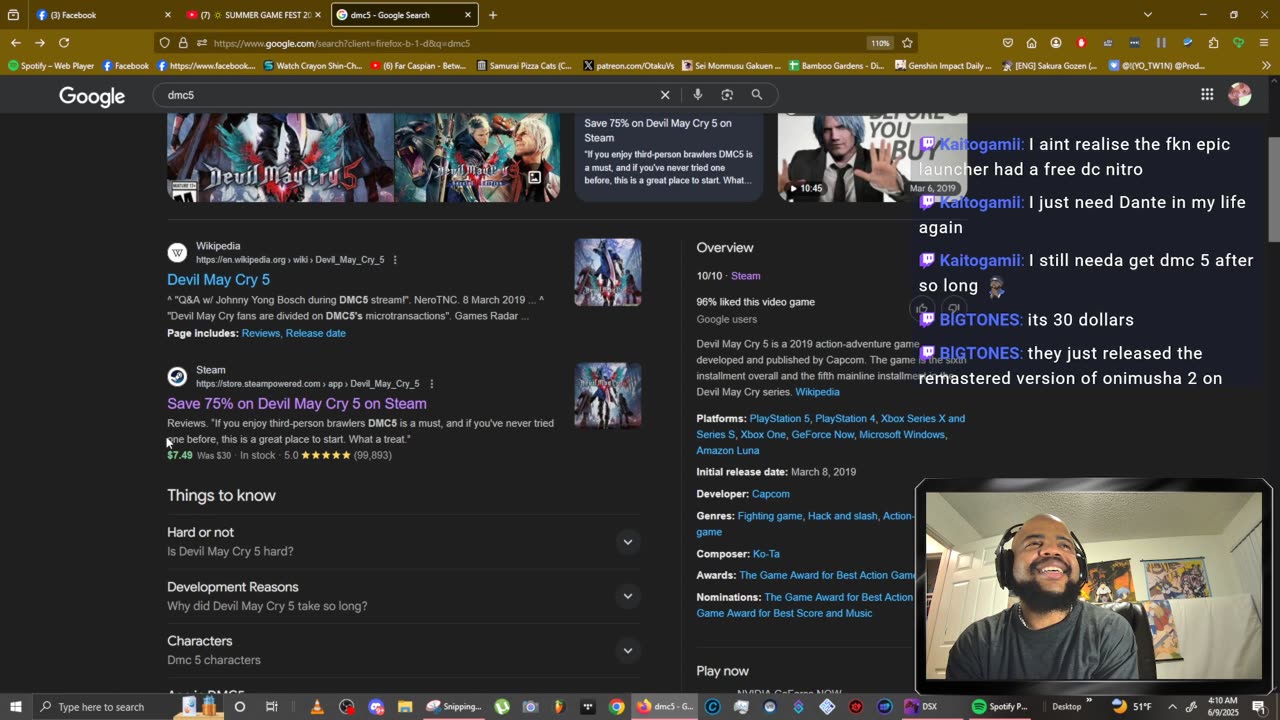
Task: Expand the "Hard or not" question
Action: (627, 542)
